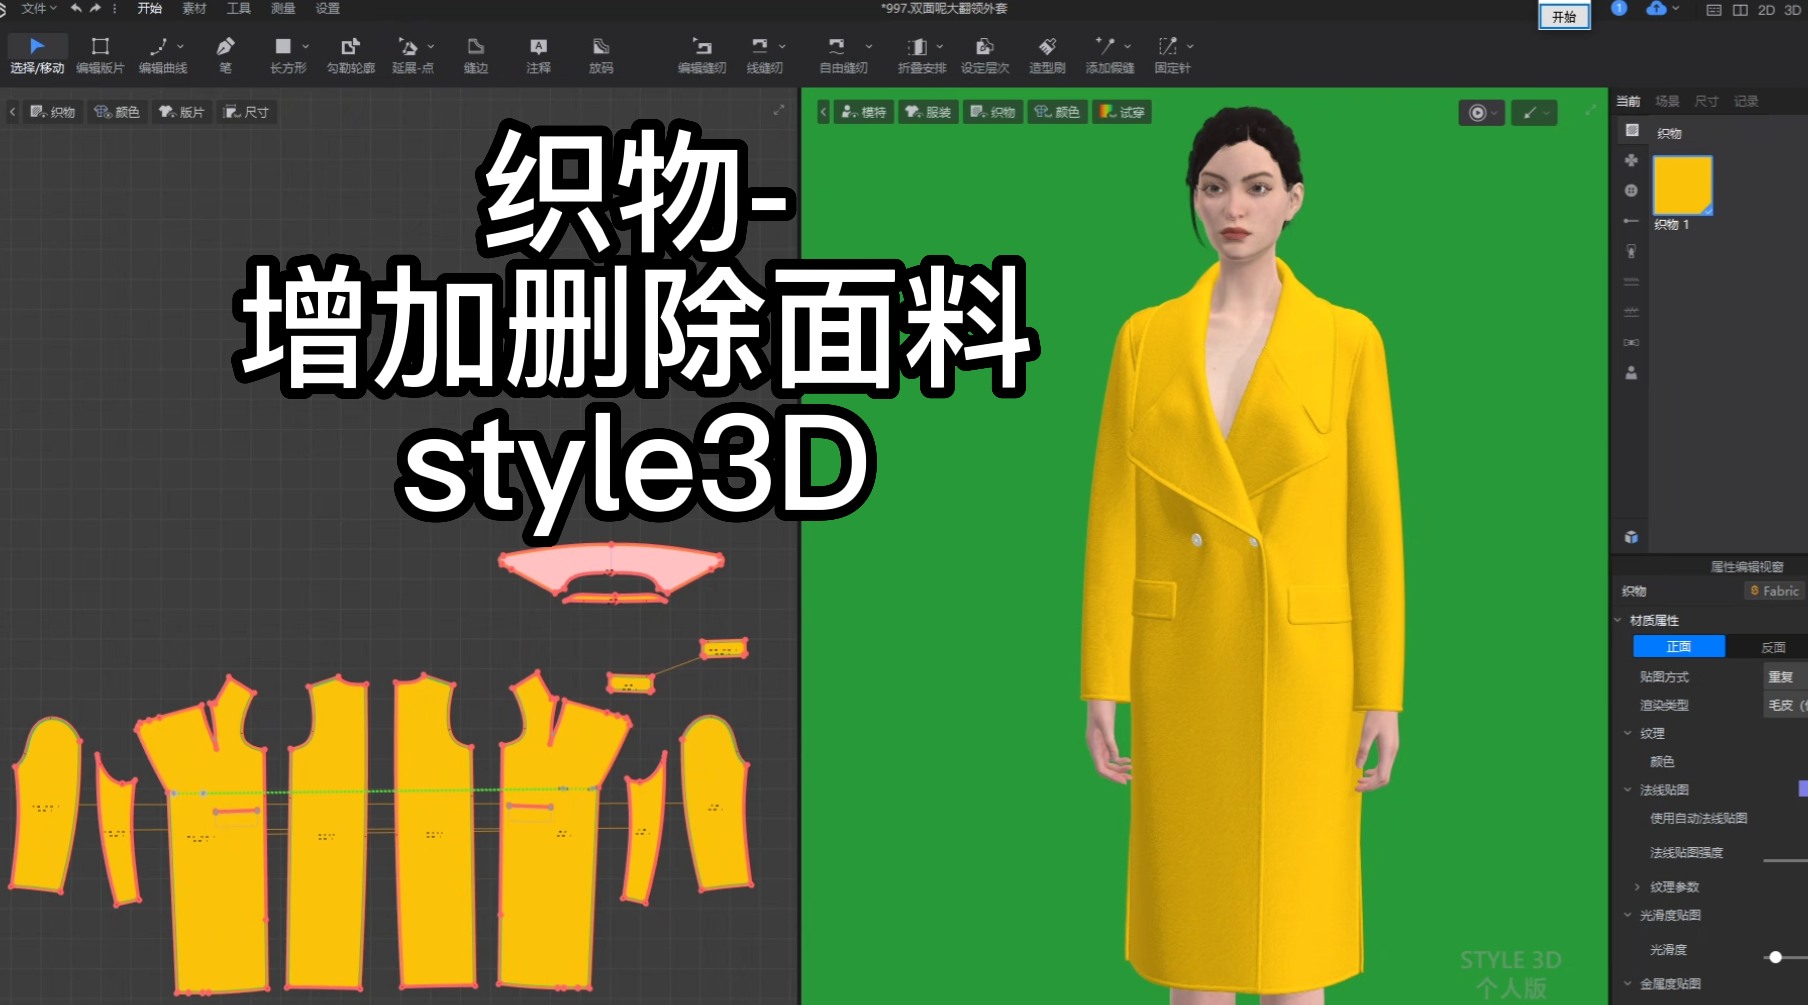This screenshot has height=1005, width=1808.
Task: Select the 编辑版片 tool
Action: (100, 55)
